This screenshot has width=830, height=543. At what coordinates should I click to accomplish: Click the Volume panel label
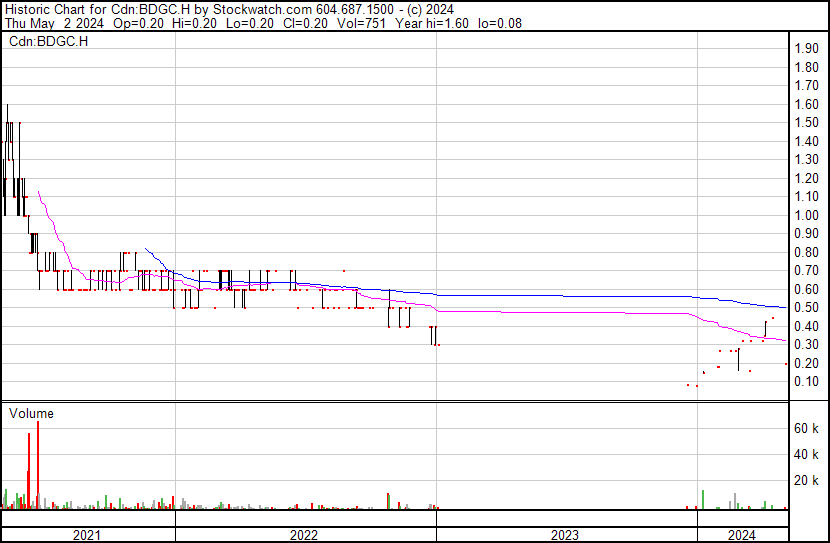click(x=31, y=413)
